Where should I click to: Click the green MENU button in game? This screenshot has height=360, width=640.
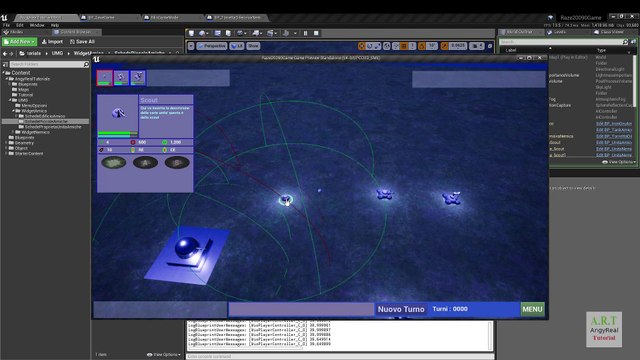(532, 309)
